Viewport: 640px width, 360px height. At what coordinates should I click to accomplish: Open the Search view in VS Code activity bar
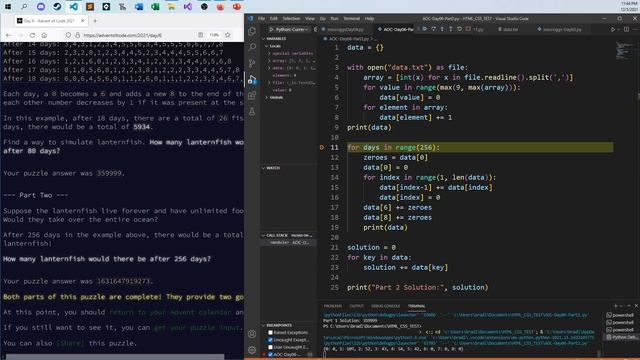click(x=252, y=47)
